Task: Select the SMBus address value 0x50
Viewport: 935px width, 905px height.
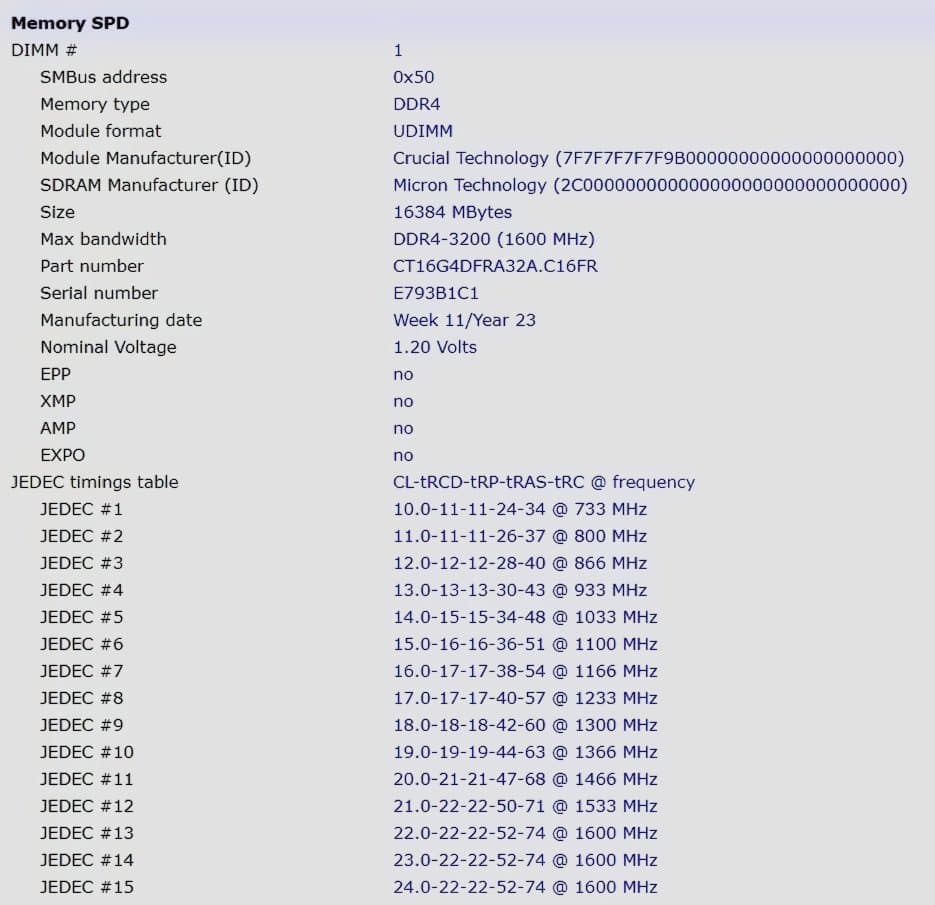Action: 413,77
